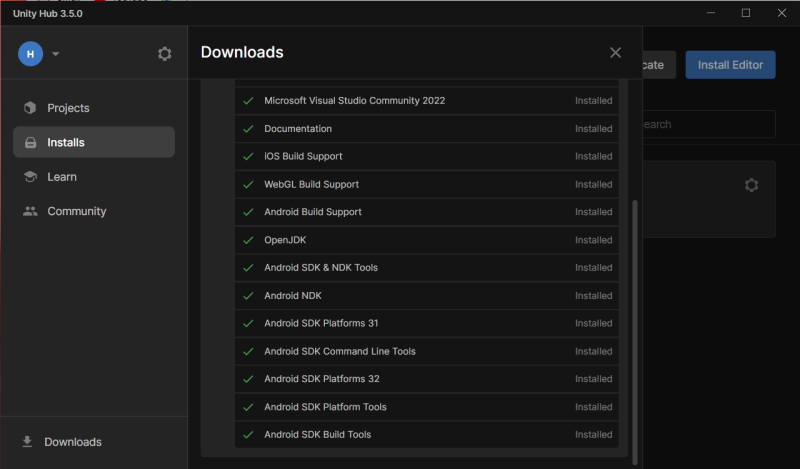Click the green checkmark beside Android Build Support

click(x=248, y=212)
